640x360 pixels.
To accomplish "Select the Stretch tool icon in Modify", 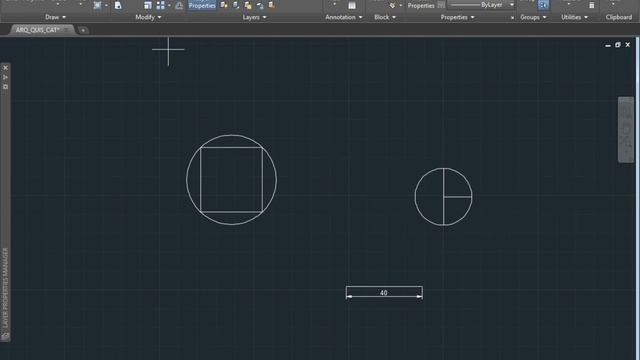I will (148, 5).
